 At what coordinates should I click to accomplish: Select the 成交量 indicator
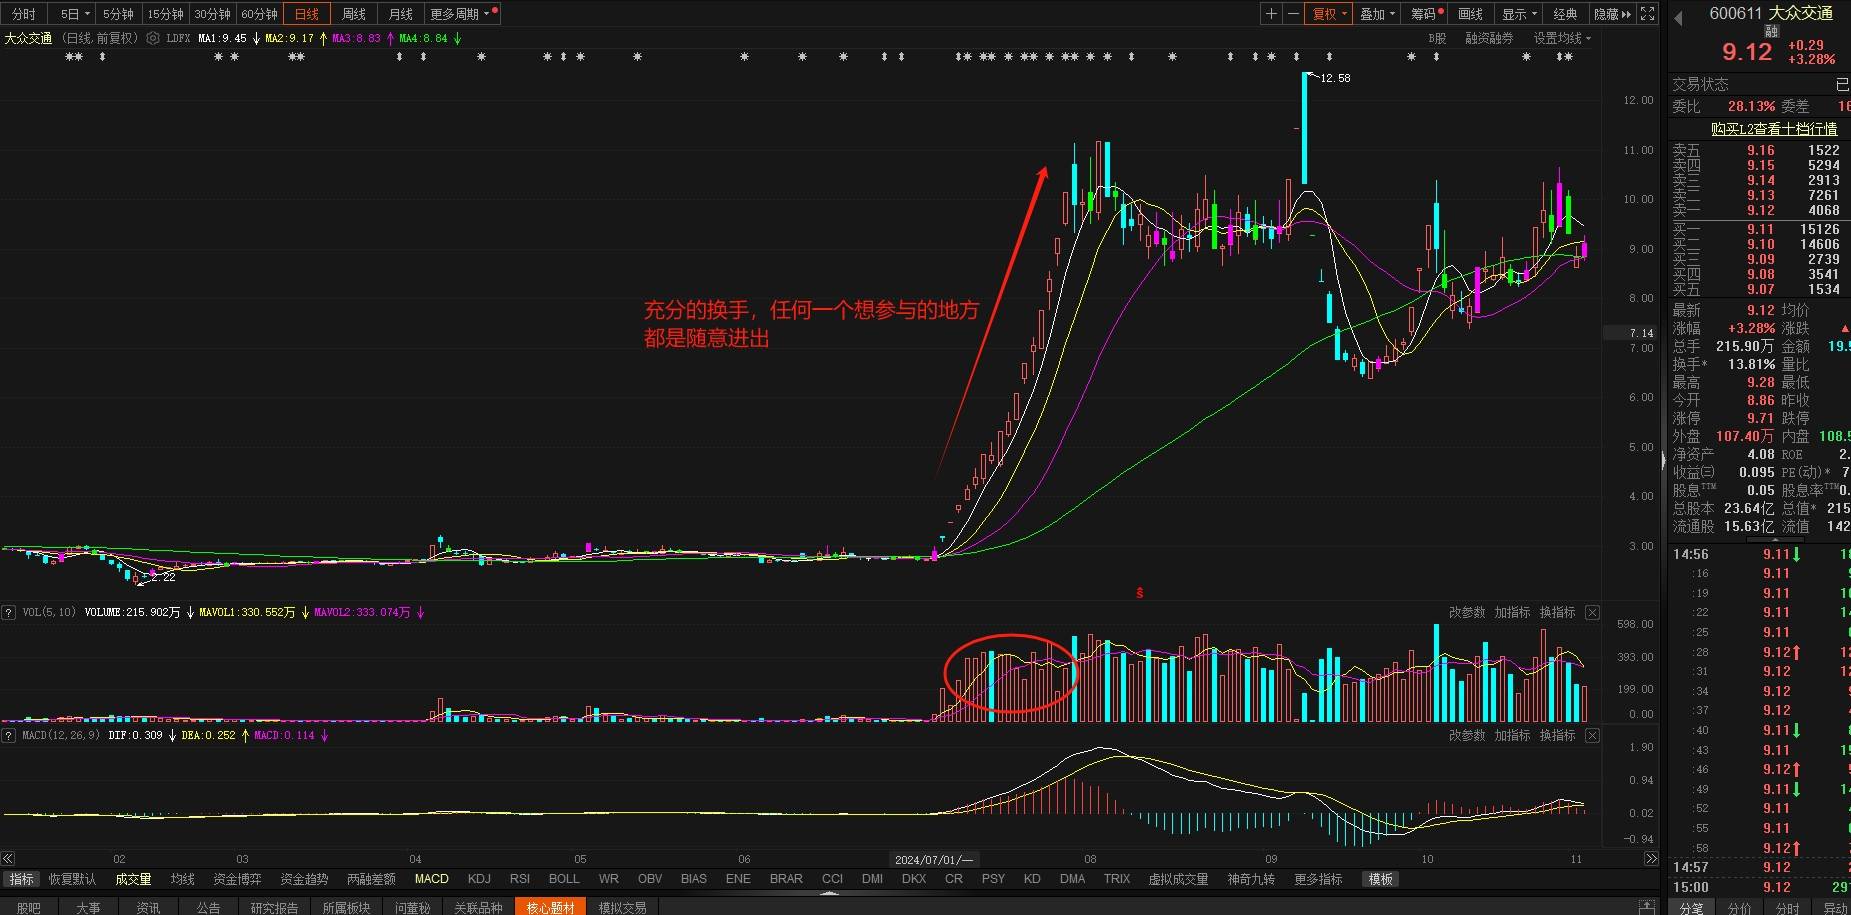coord(133,879)
